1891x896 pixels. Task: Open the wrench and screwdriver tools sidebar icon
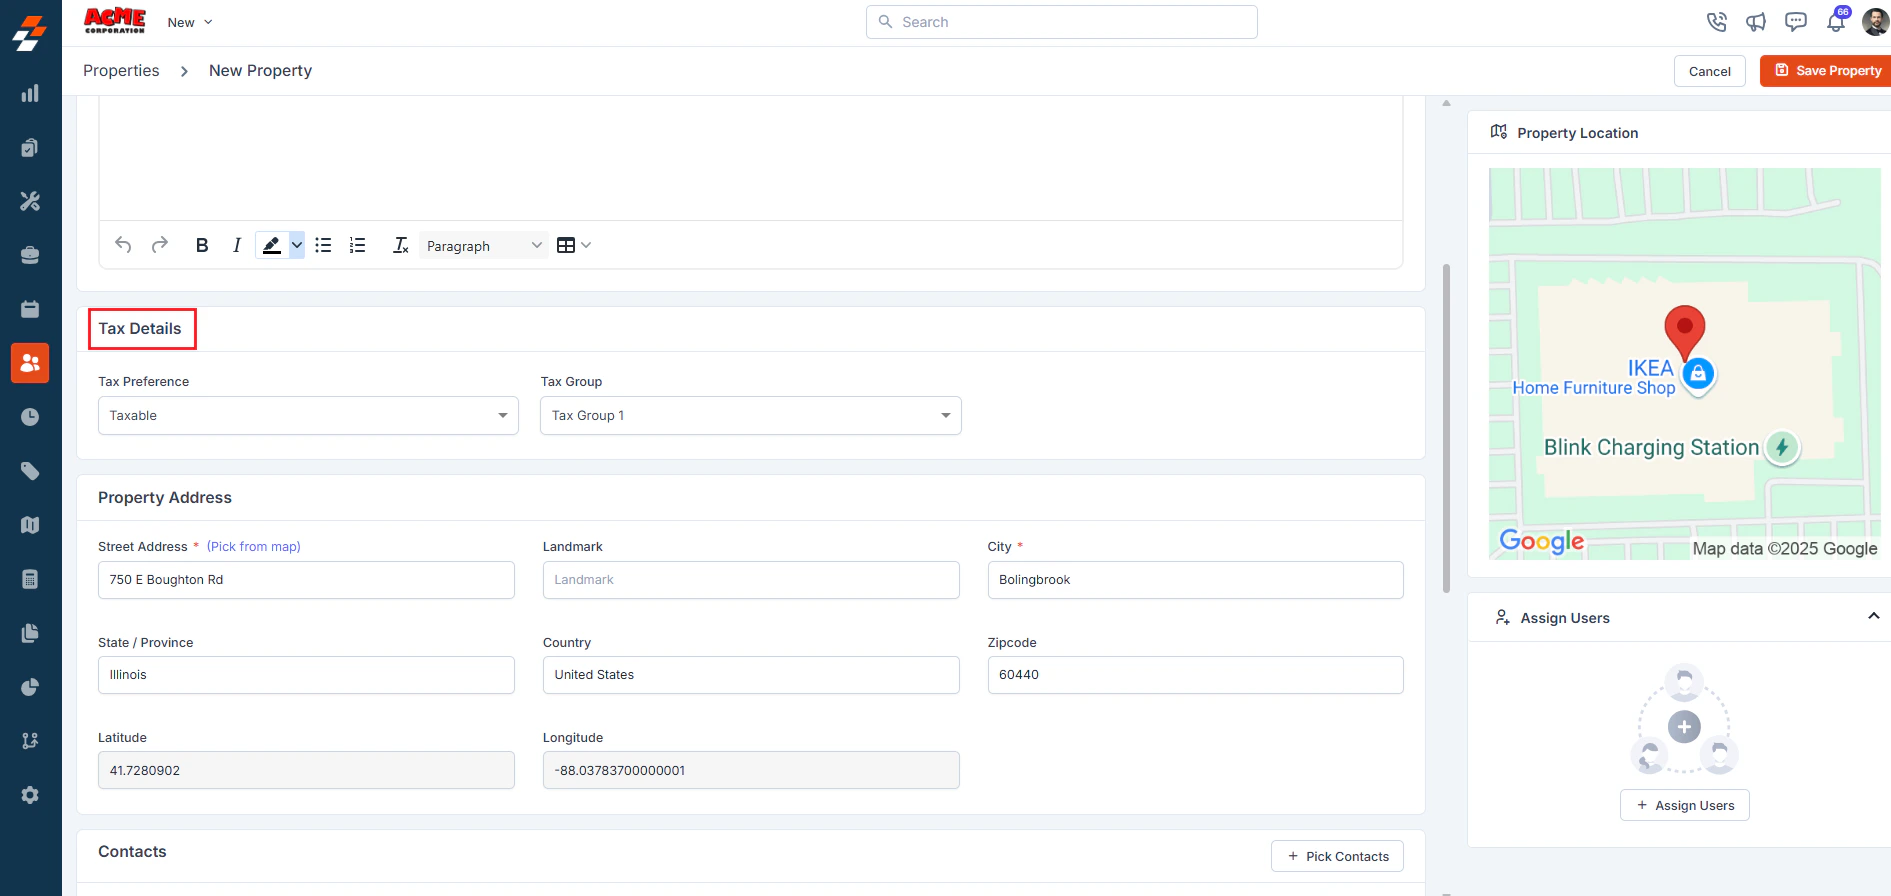point(30,201)
